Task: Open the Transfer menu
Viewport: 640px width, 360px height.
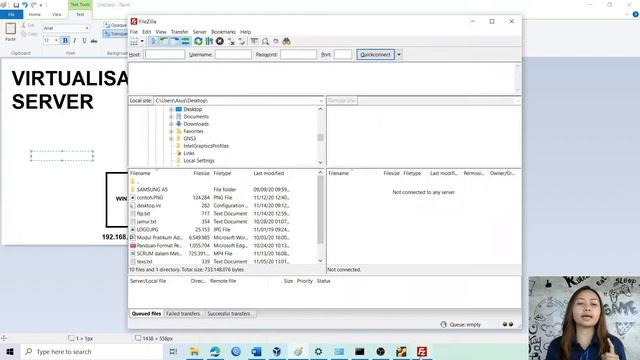Action: coord(180,32)
